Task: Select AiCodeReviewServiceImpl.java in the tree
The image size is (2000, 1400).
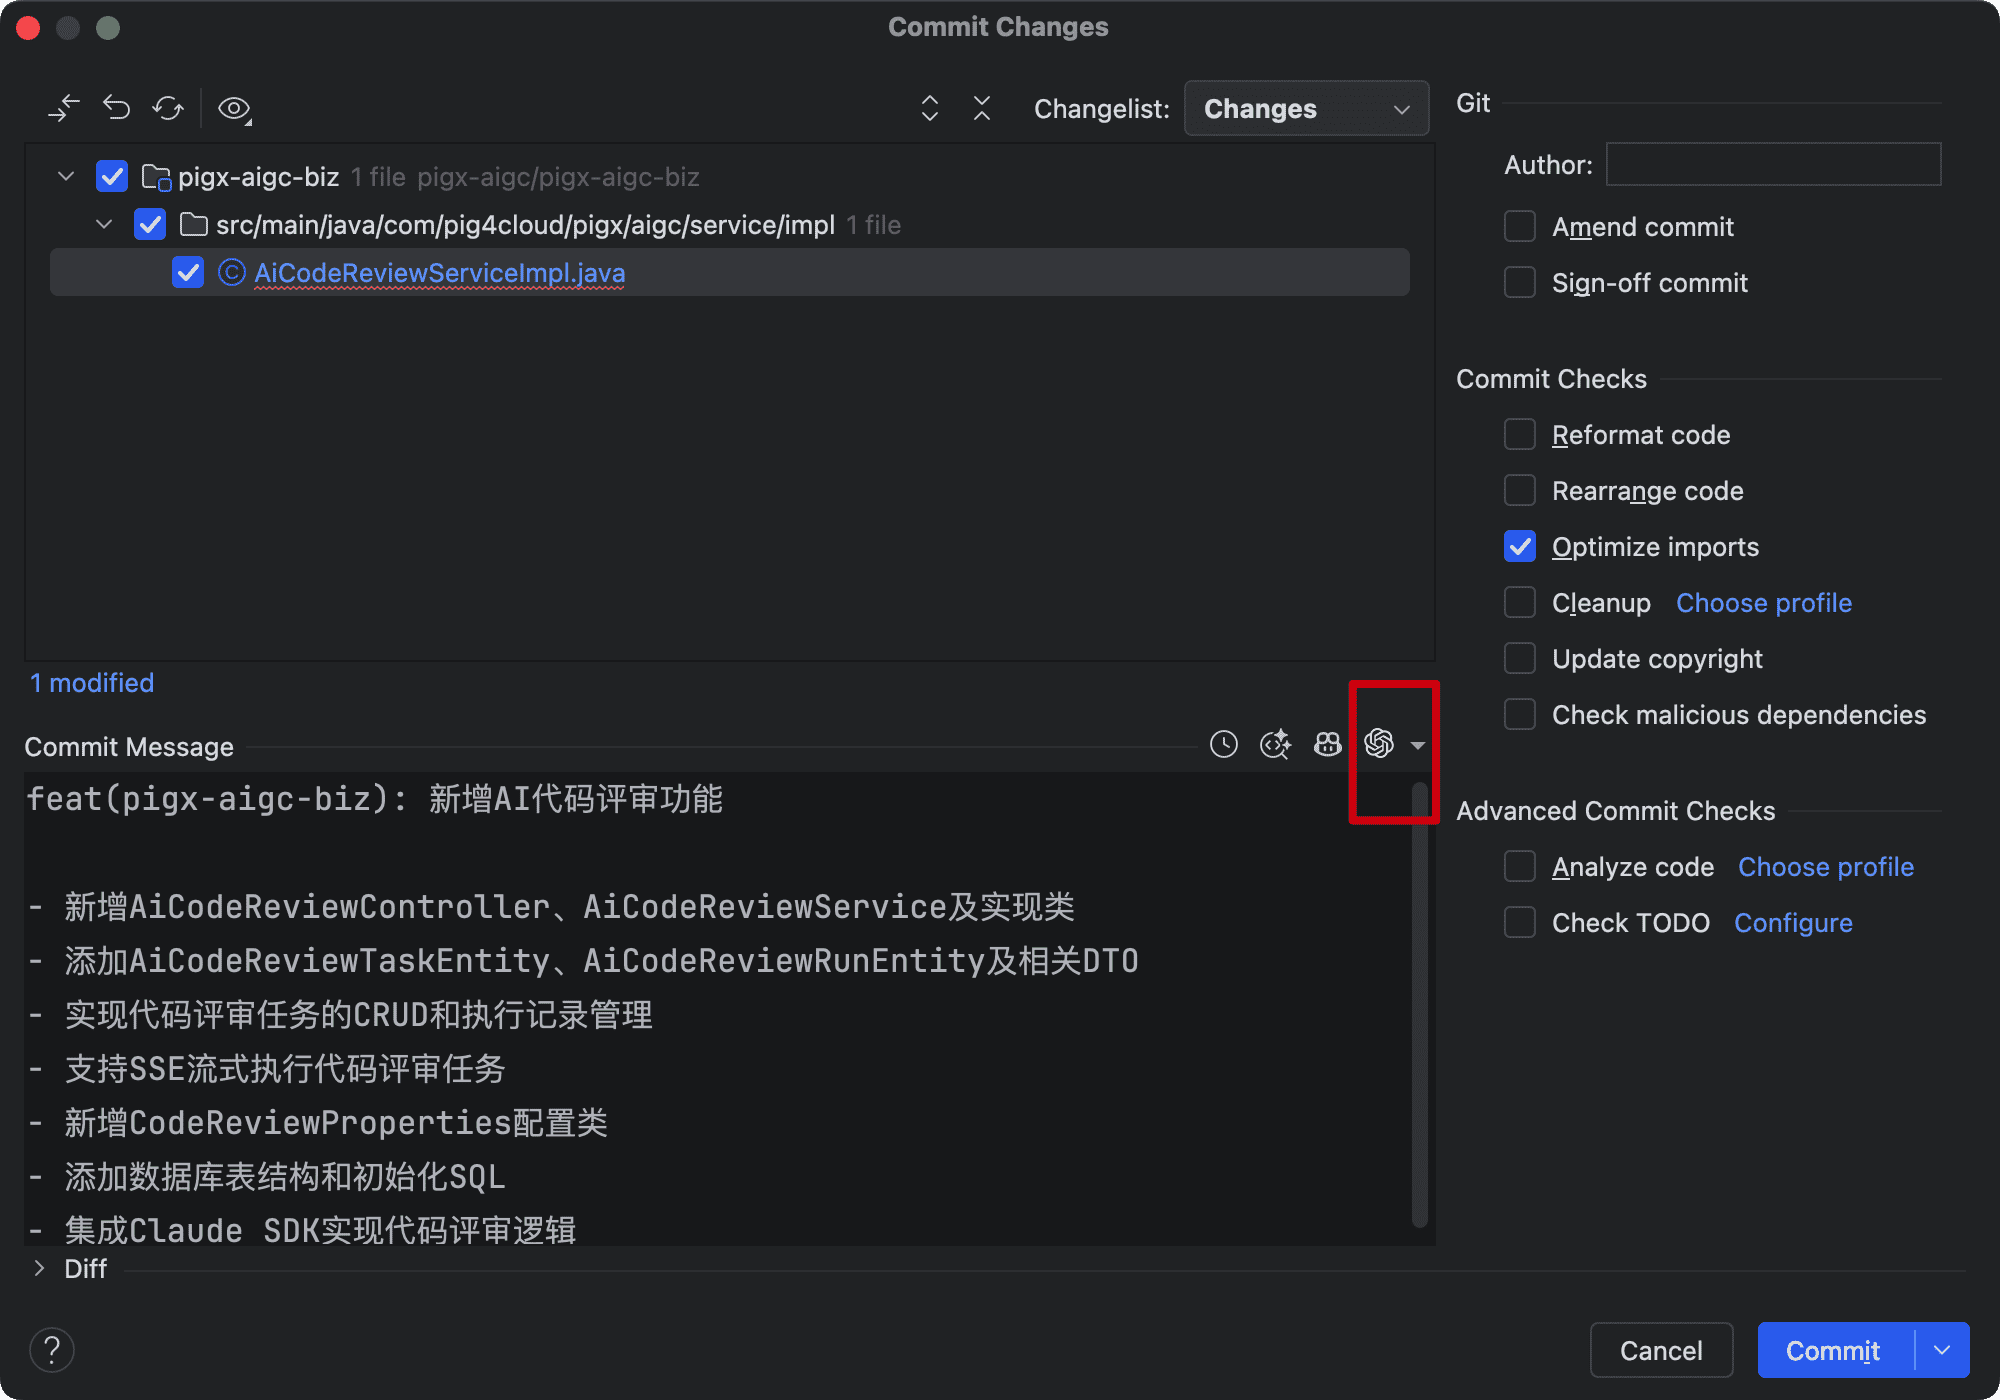Action: point(439,272)
